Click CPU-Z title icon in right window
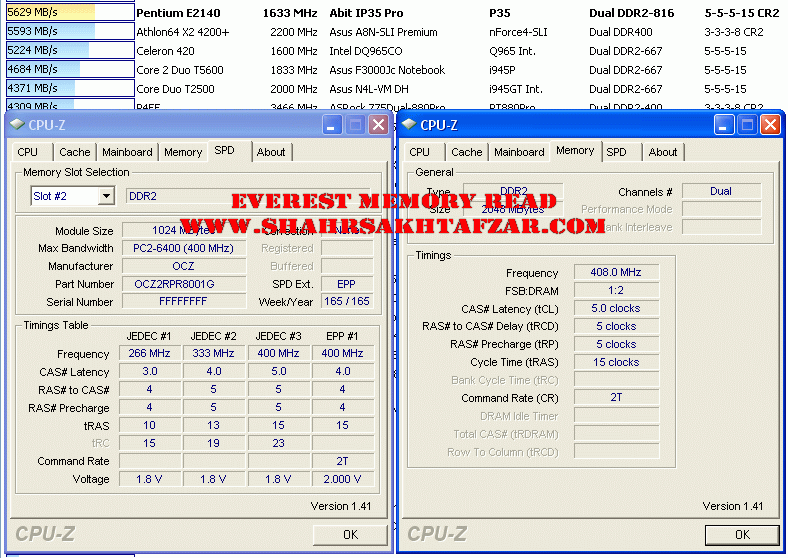 [409, 124]
